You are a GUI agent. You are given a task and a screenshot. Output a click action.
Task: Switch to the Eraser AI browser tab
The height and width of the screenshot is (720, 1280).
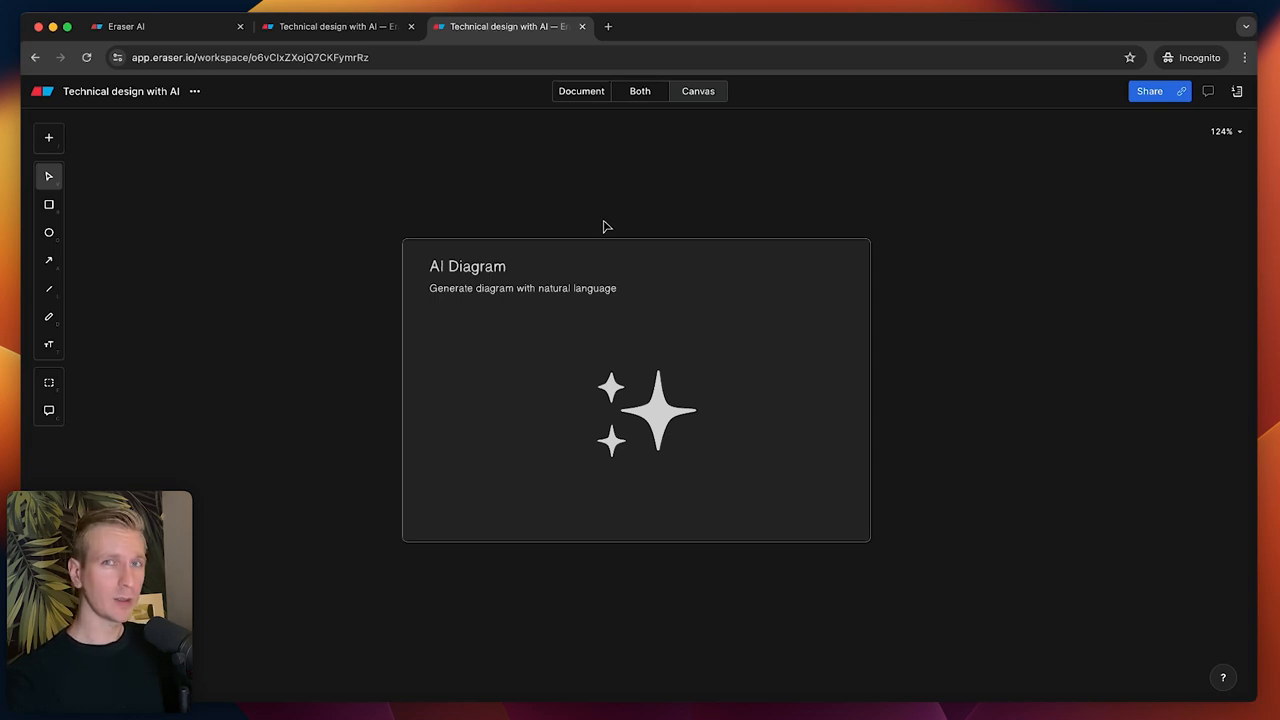tap(160, 27)
